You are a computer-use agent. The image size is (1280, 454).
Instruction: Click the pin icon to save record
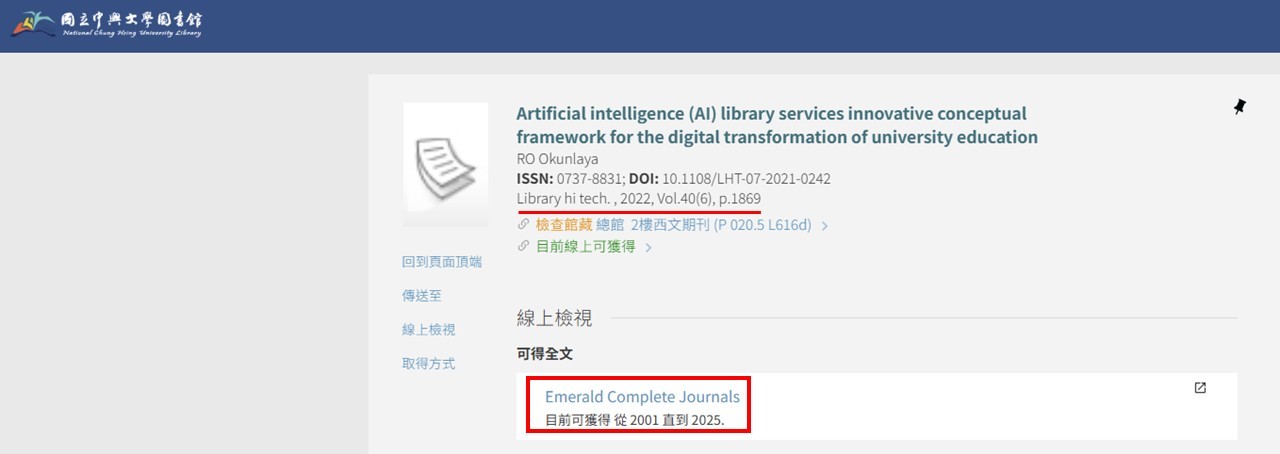coord(1240,106)
